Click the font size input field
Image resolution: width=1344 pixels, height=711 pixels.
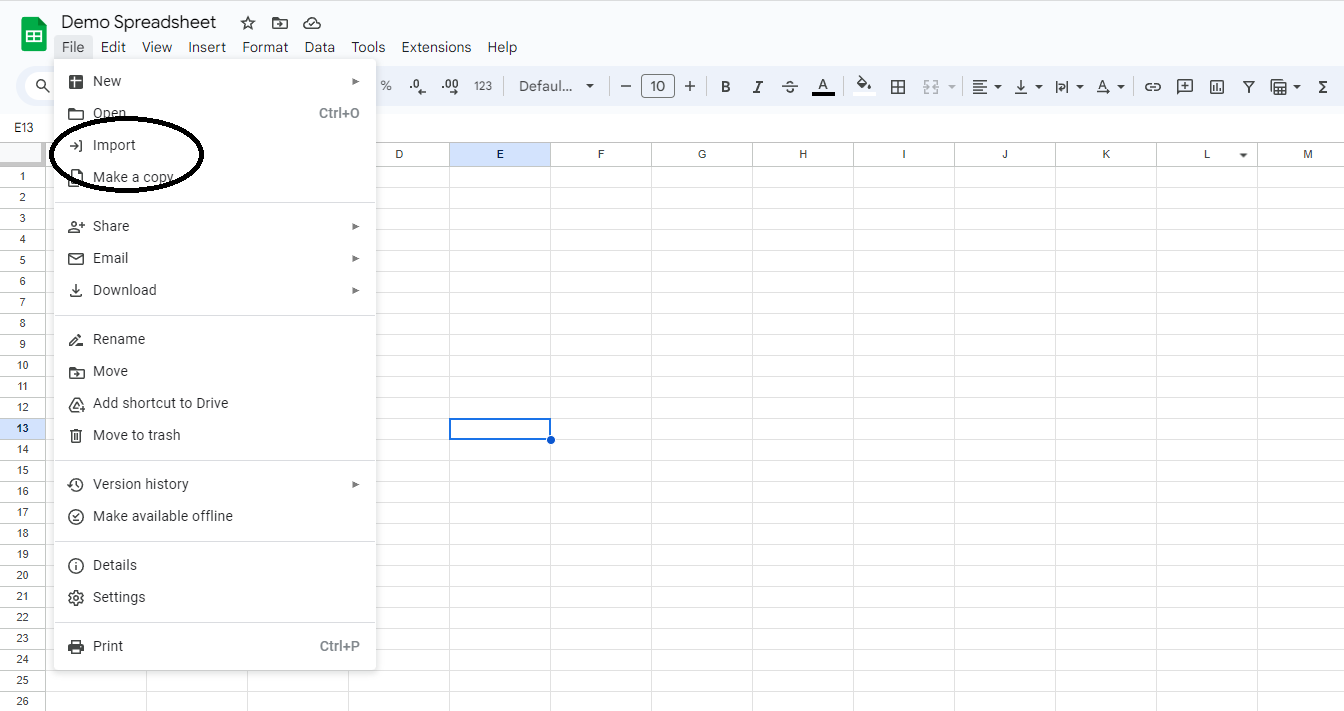[657, 87]
